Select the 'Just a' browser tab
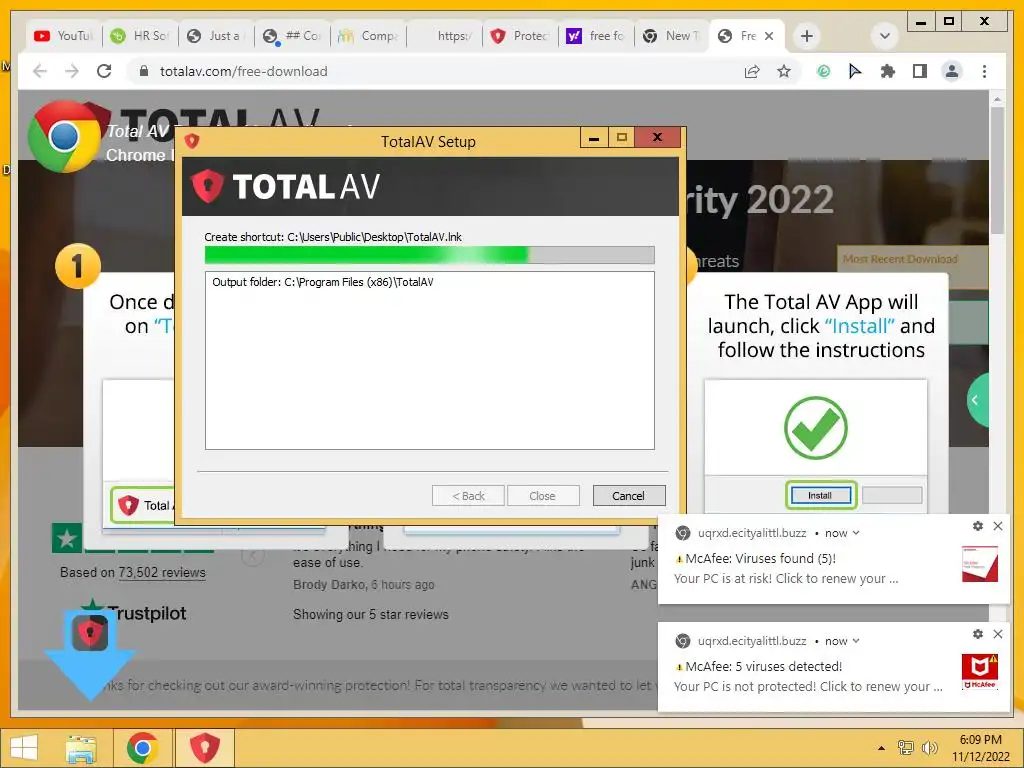 coord(216,36)
